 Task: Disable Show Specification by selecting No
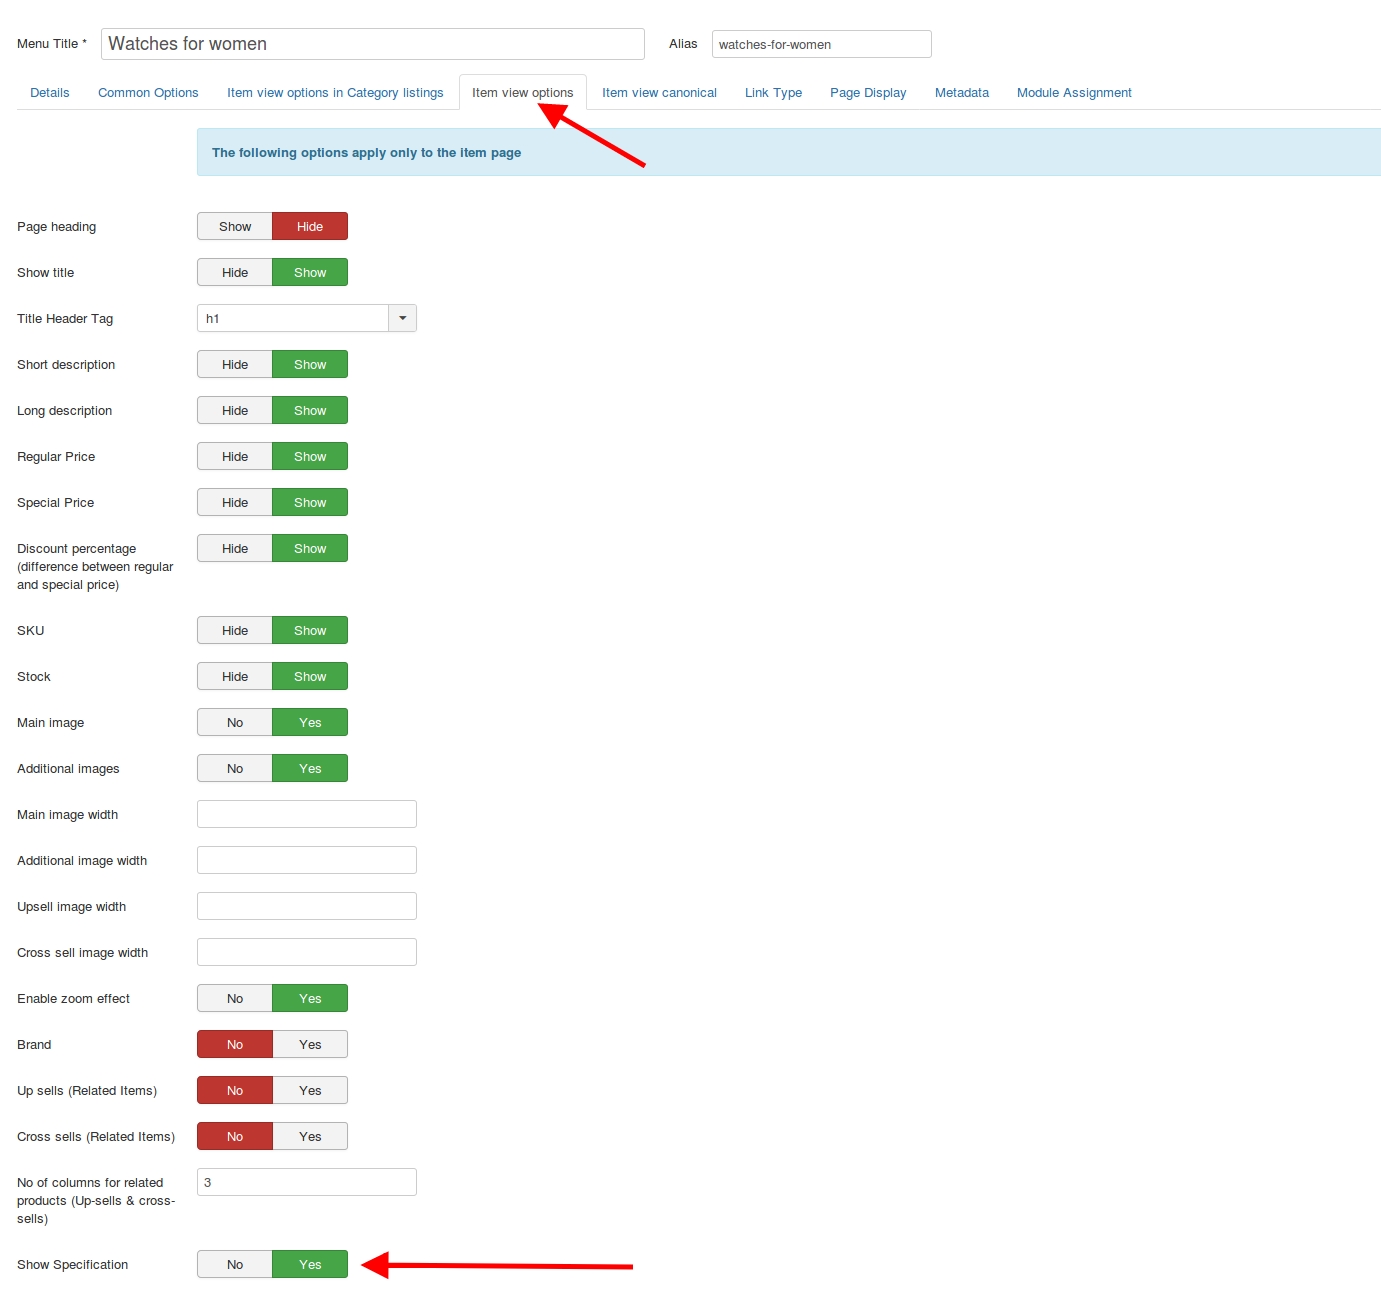pyautogui.click(x=235, y=1265)
